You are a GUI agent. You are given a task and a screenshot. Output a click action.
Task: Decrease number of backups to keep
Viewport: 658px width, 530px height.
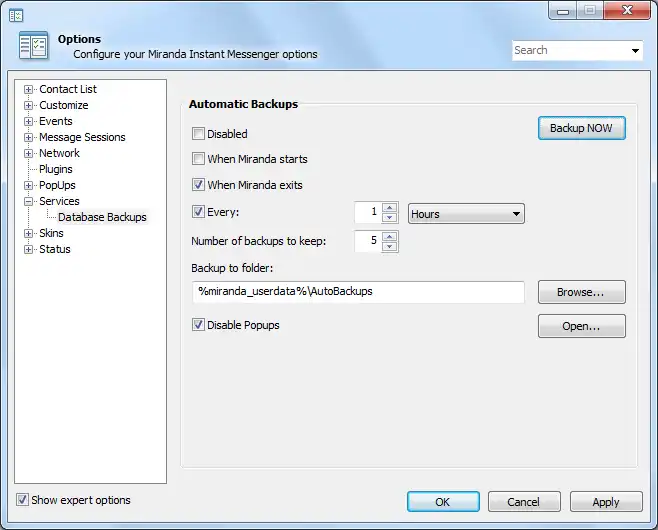coord(390,246)
